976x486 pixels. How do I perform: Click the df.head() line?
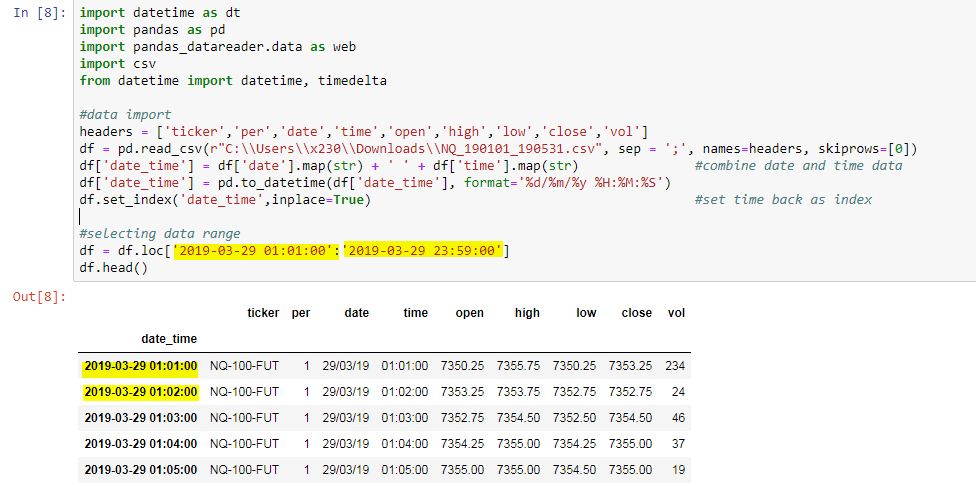pos(113,268)
